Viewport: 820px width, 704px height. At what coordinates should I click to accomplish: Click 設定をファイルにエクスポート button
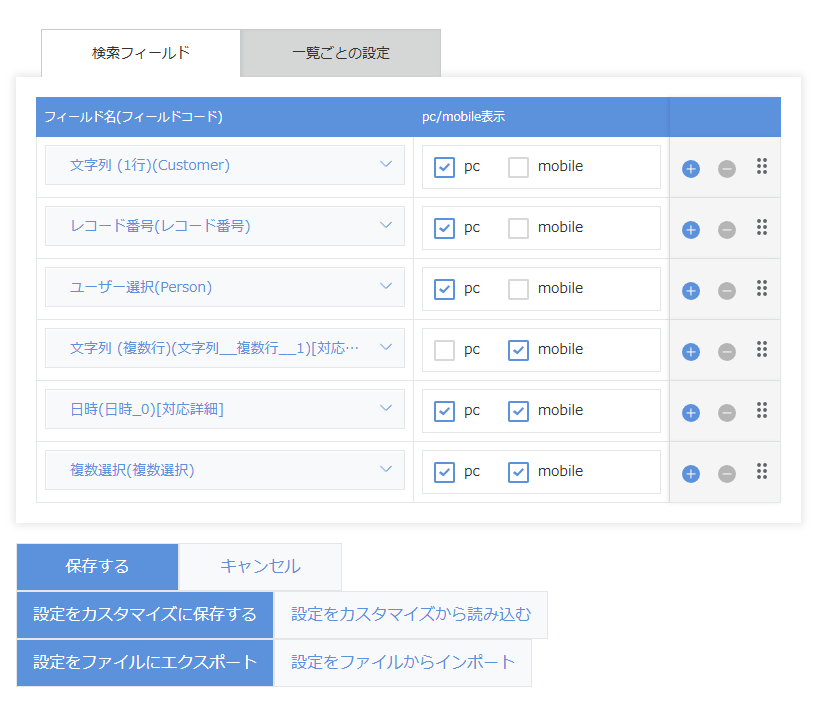pos(145,663)
